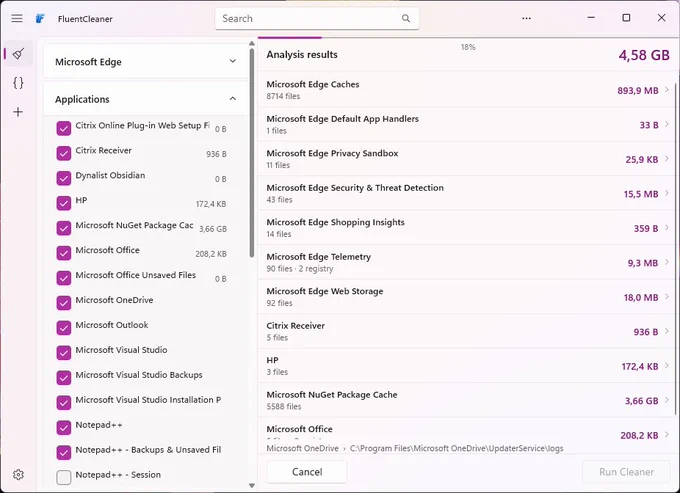Cancel the running analysis
This screenshot has height=493, width=680.
(x=307, y=472)
